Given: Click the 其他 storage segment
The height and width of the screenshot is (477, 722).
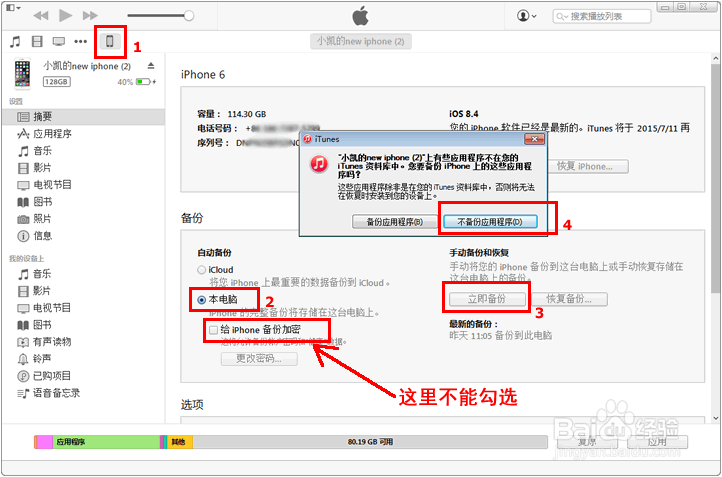Looking at the screenshot, I should [180, 442].
